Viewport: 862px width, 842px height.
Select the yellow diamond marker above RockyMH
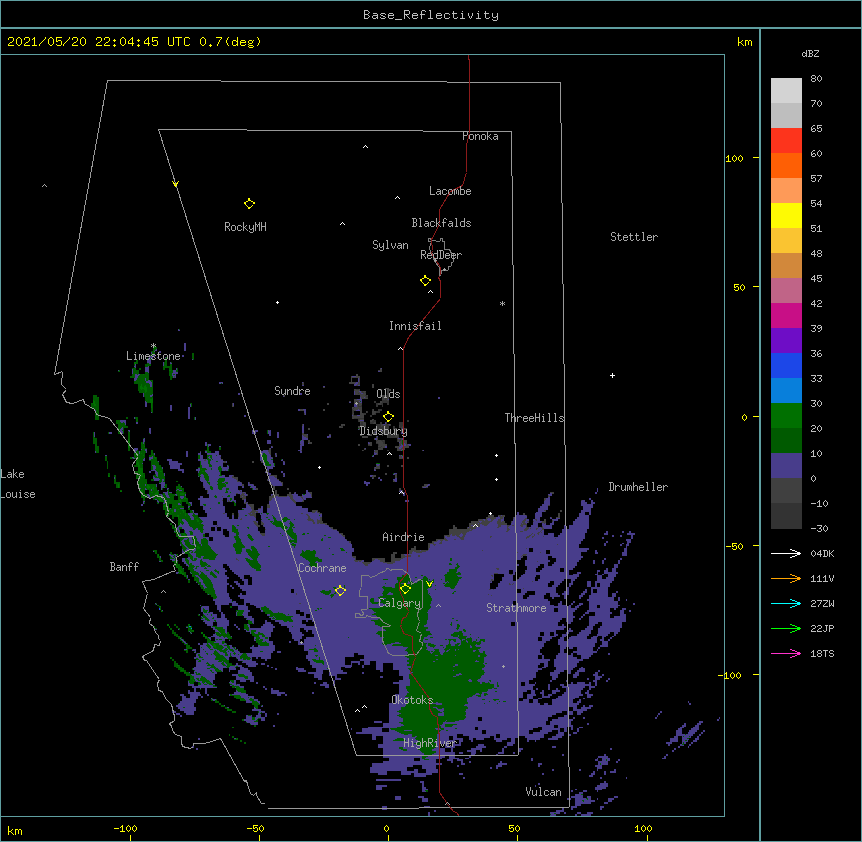[x=250, y=204]
